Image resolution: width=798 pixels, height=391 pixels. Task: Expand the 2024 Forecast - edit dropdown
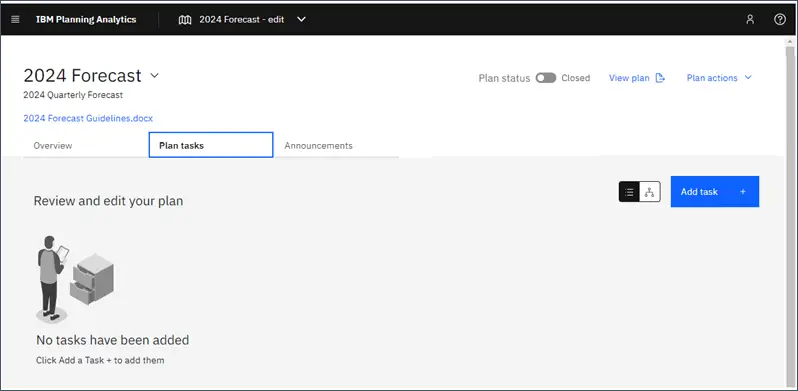[x=301, y=19]
